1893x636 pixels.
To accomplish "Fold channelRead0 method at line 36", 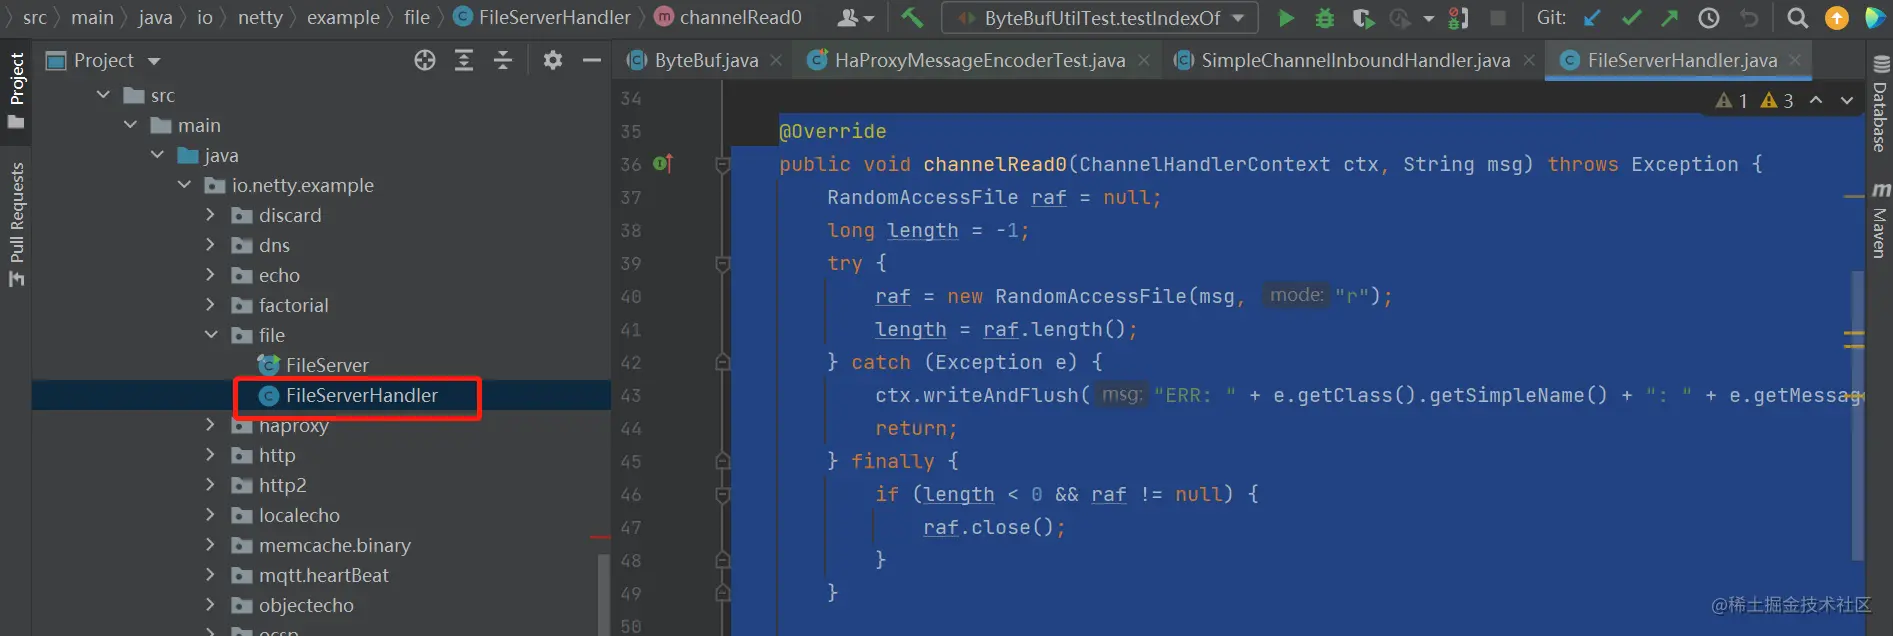I will (723, 165).
